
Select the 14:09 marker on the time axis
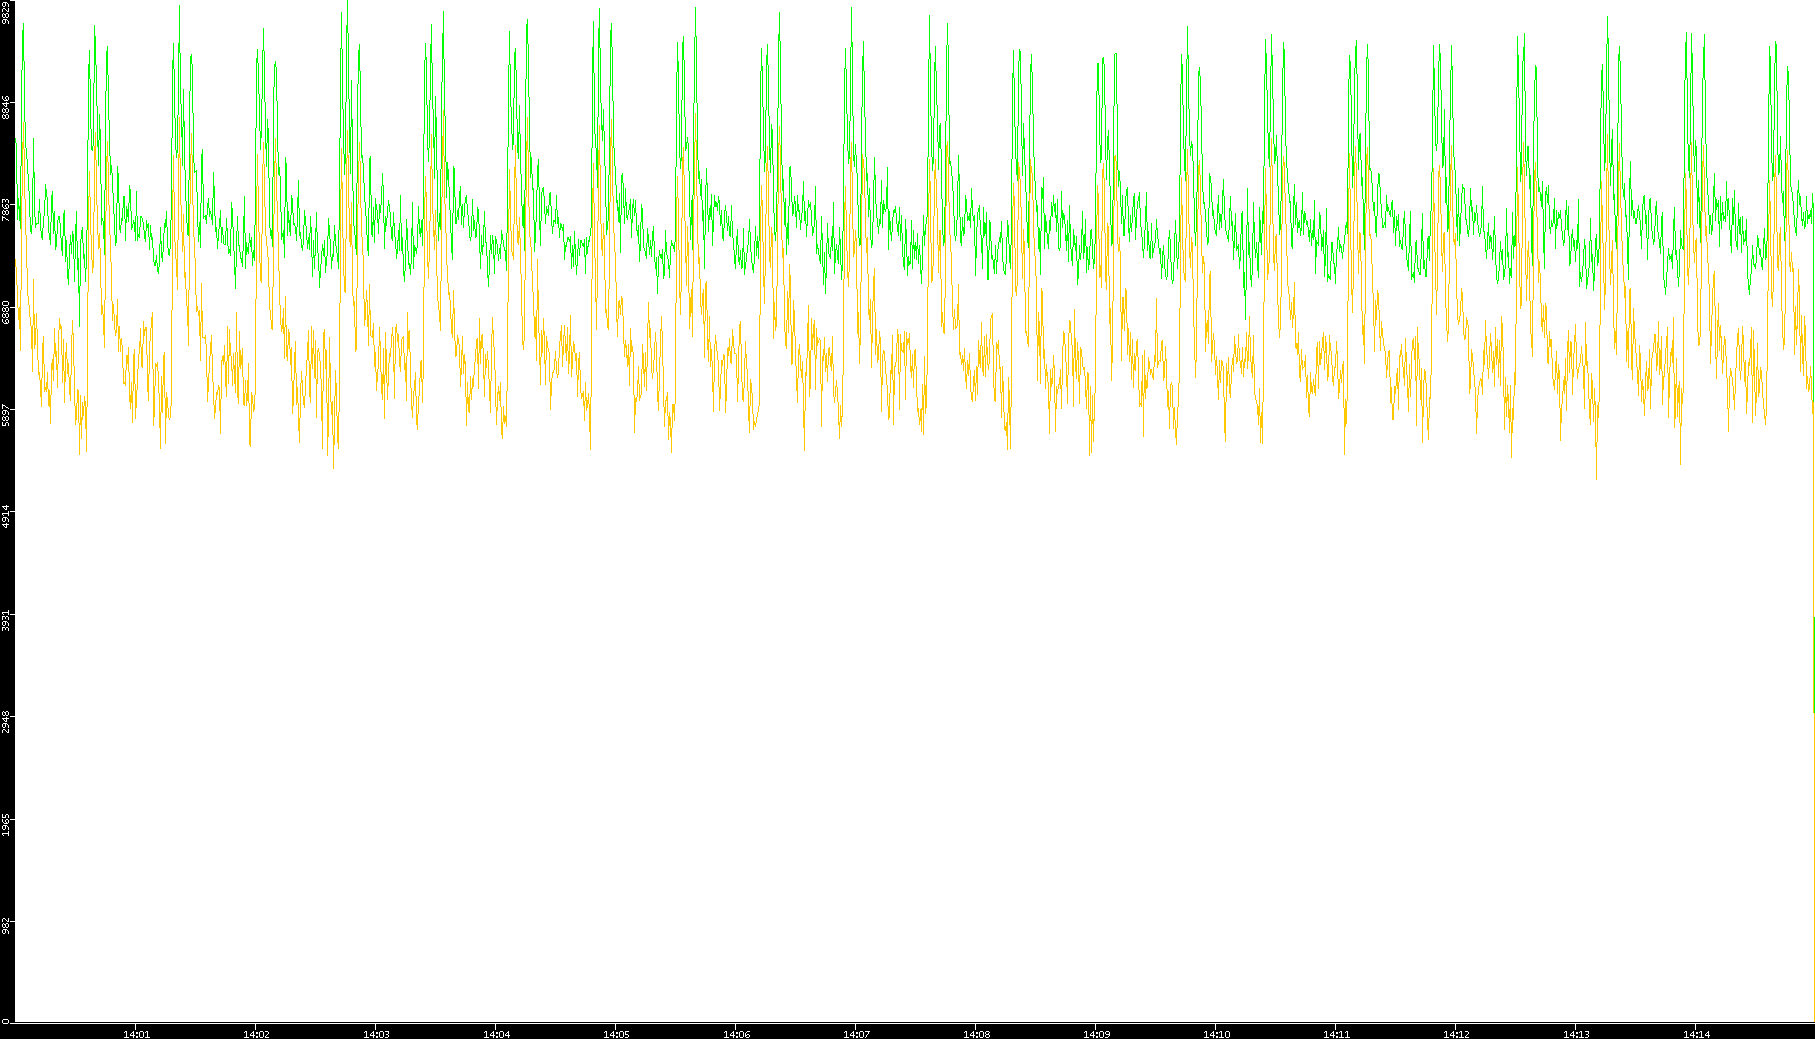pyautogui.click(x=1096, y=1033)
